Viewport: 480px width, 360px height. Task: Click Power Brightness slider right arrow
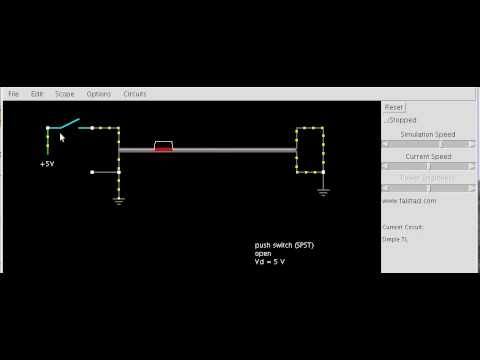pyautogui.click(x=471, y=188)
